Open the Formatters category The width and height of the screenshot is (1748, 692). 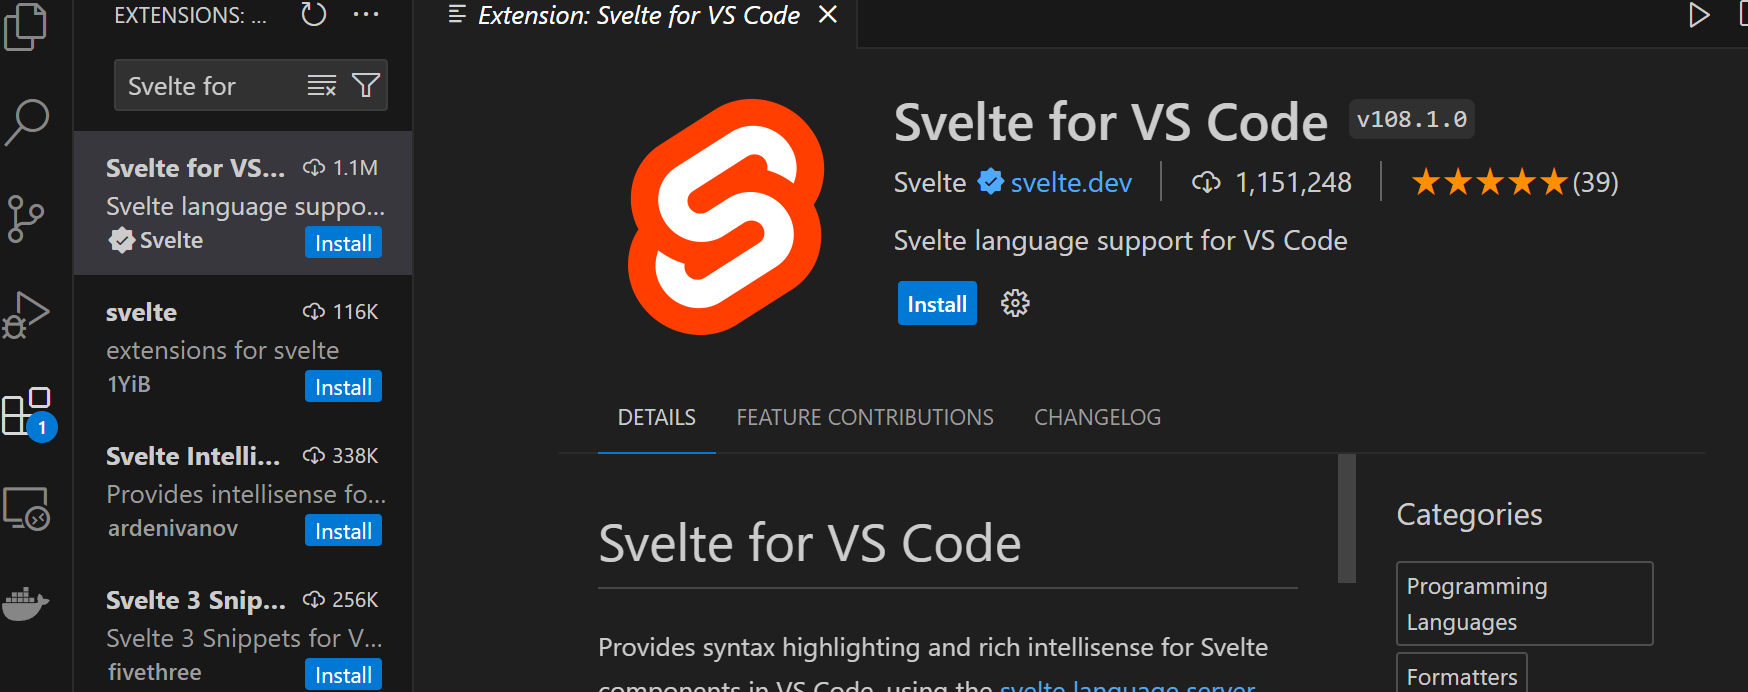(x=1461, y=675)
